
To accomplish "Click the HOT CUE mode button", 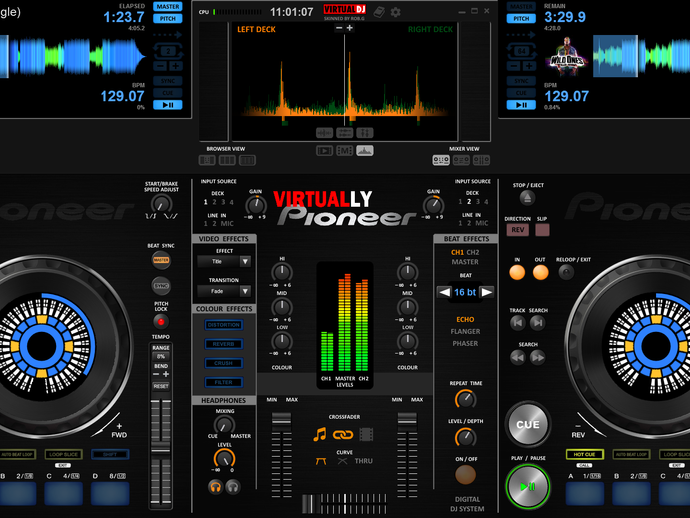I will (x=584, y=454).
